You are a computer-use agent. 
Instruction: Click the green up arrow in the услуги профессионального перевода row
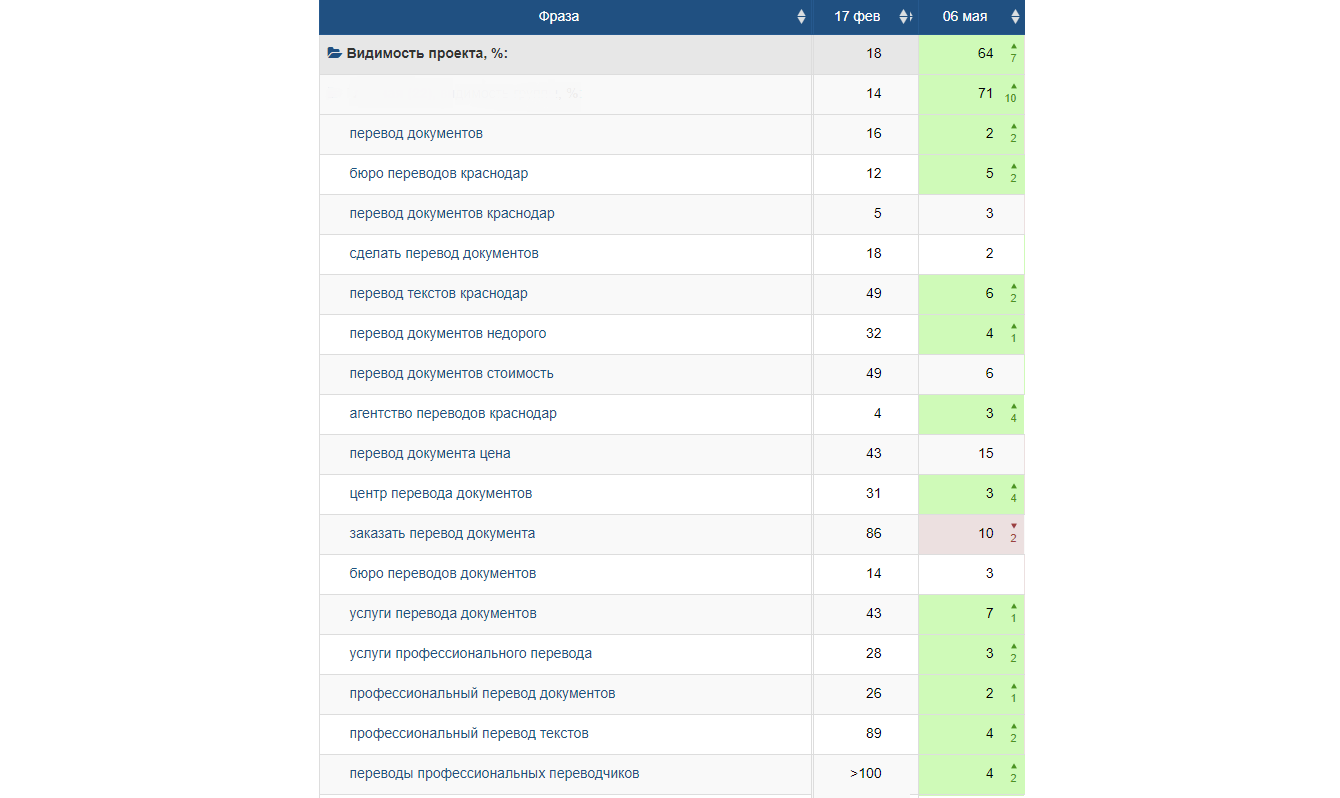1013,647
